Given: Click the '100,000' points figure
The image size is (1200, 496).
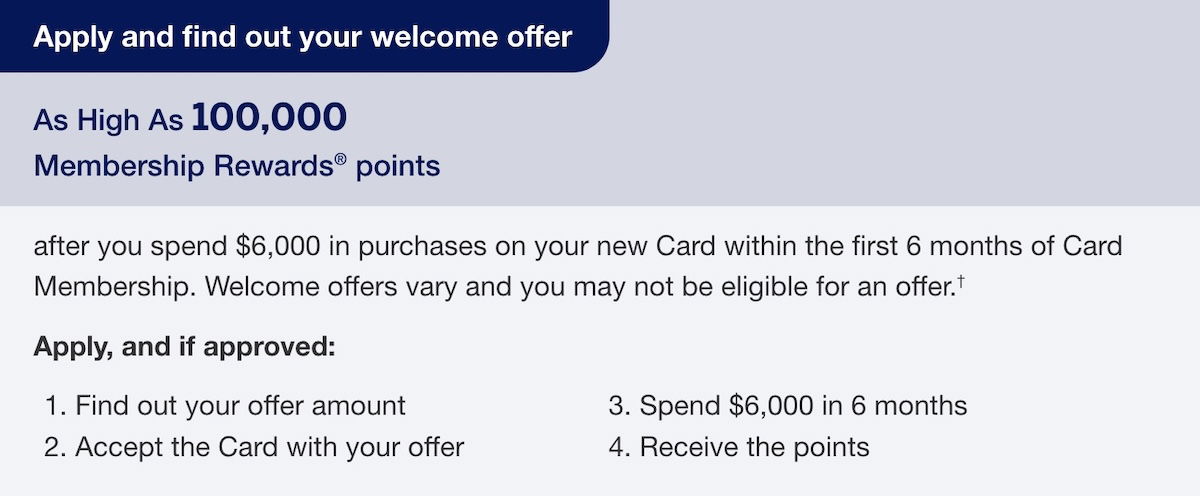Looking at the screenshot, I should point(269,119).
